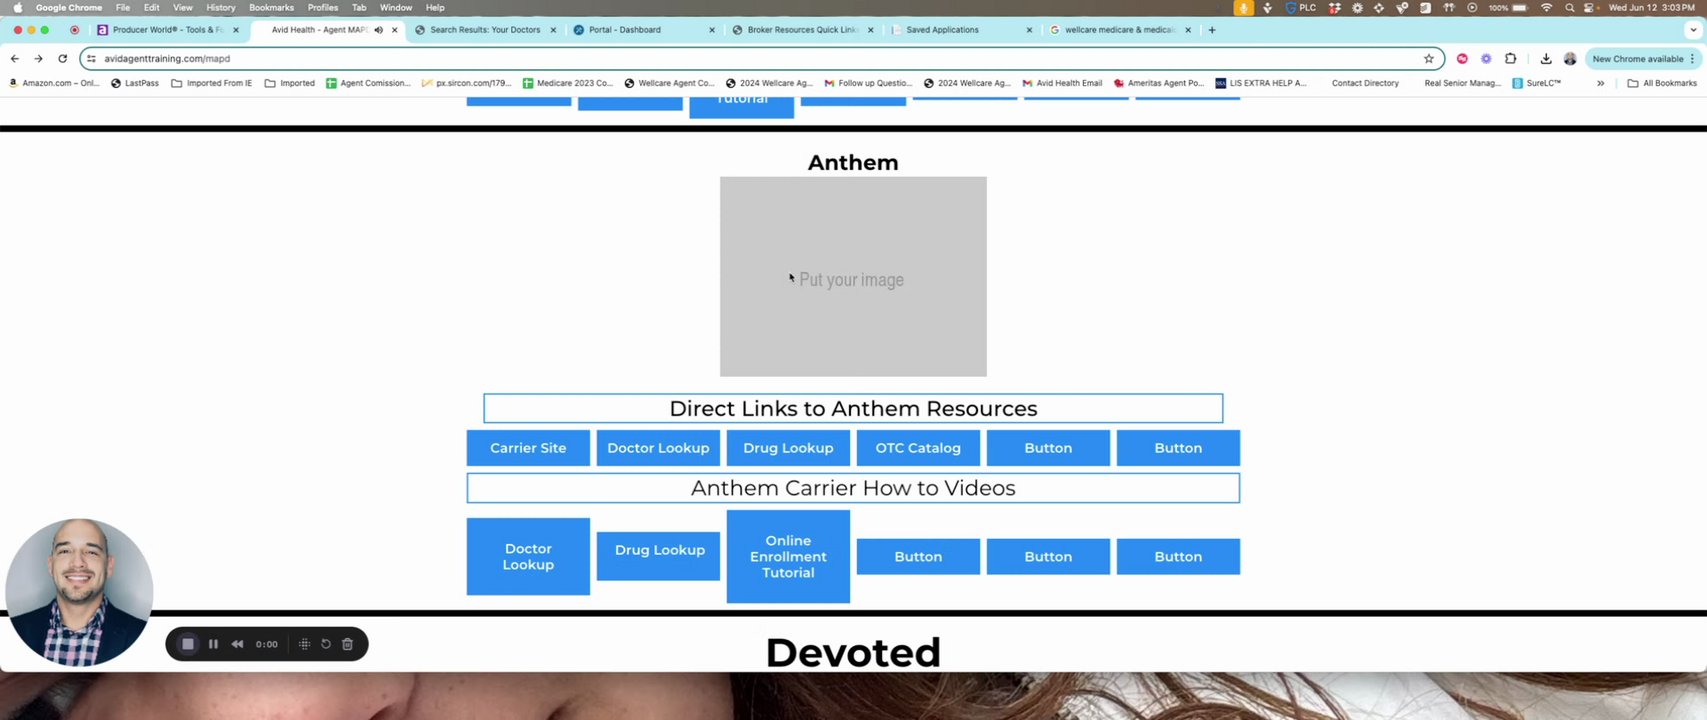1707x720 pixels.
Task: Open Spotlight search in the menu bar
Action: pos(1570,7)
